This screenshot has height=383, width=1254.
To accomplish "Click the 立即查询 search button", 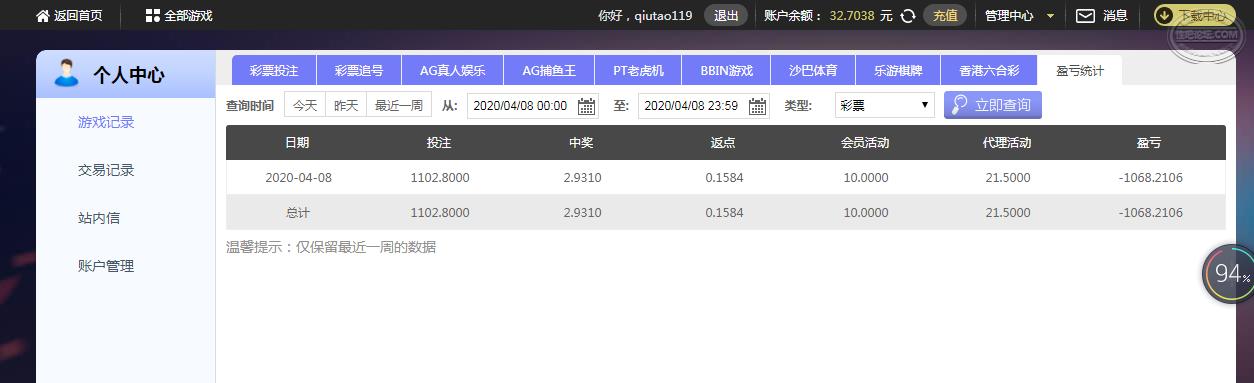I will [x=993, y=105].
